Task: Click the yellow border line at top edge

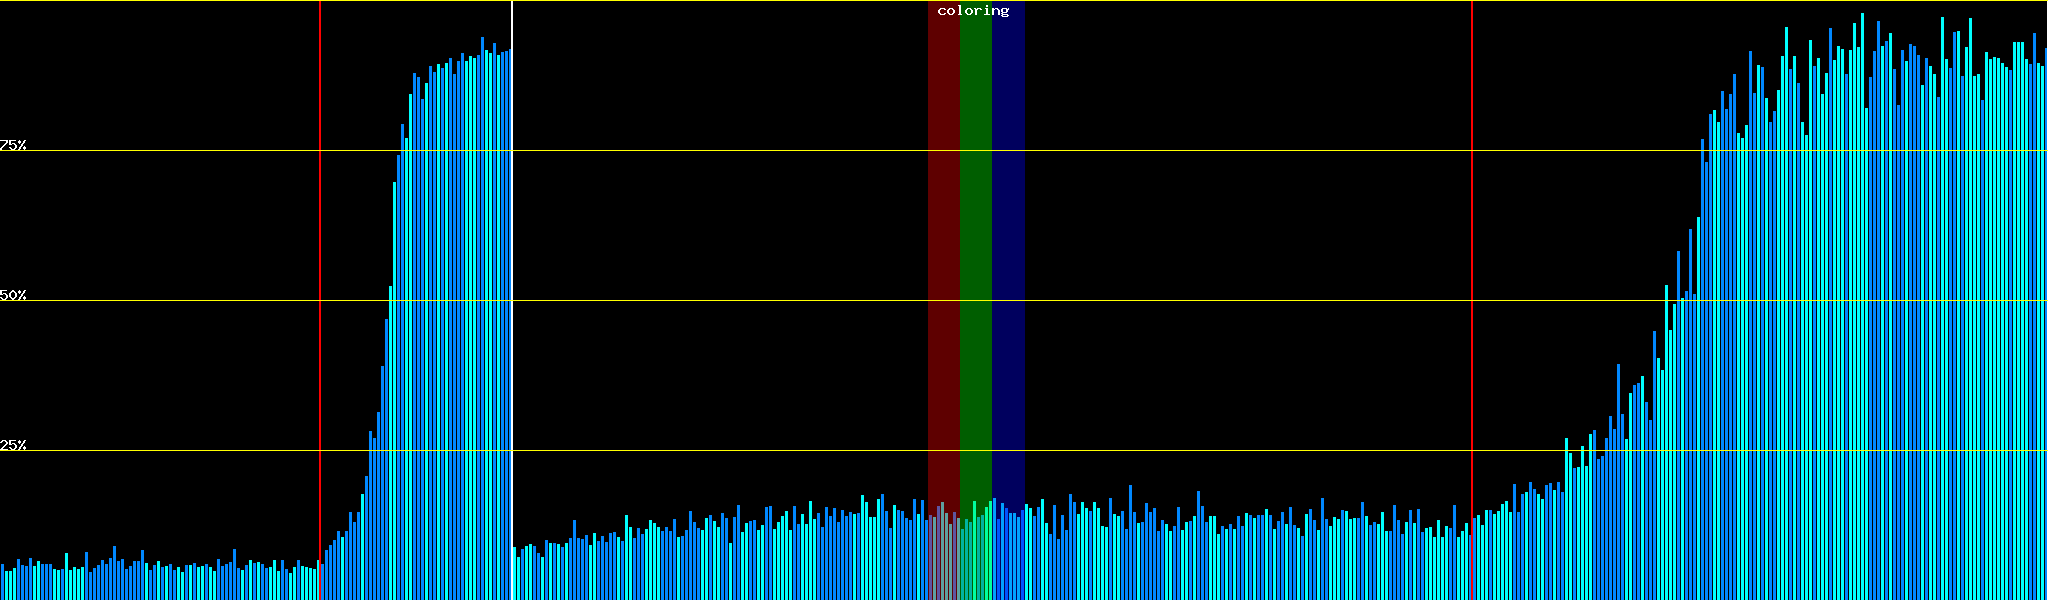Action: (1200, 1)
